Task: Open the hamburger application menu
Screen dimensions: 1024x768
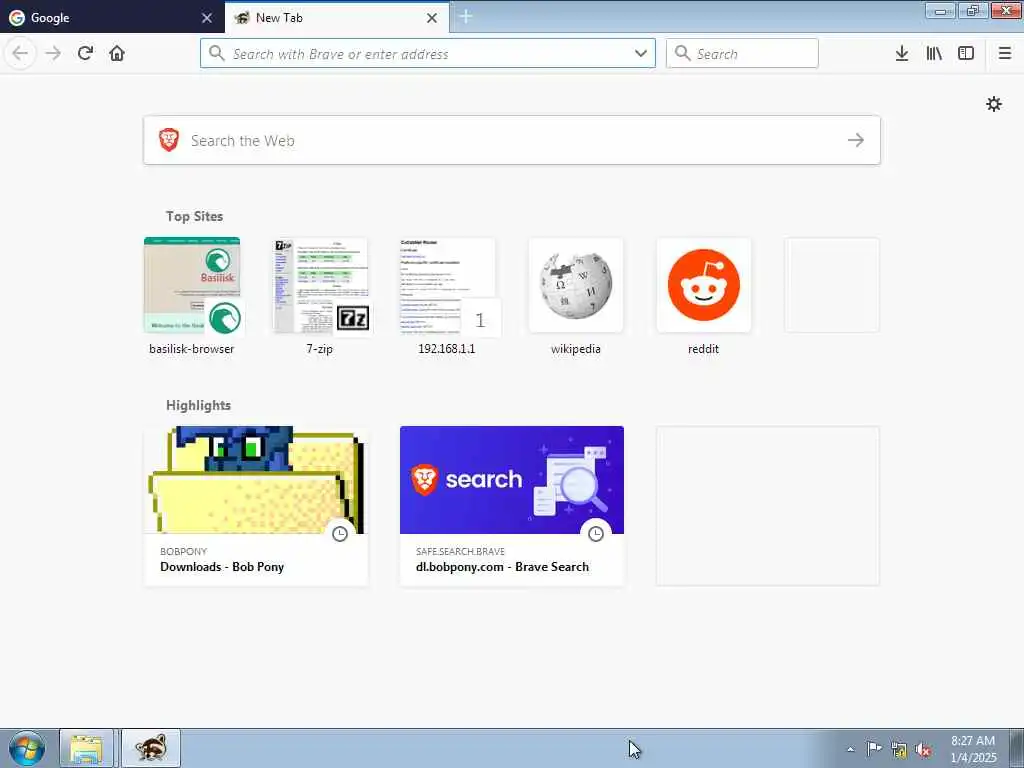Action: tap(1005, 54)
